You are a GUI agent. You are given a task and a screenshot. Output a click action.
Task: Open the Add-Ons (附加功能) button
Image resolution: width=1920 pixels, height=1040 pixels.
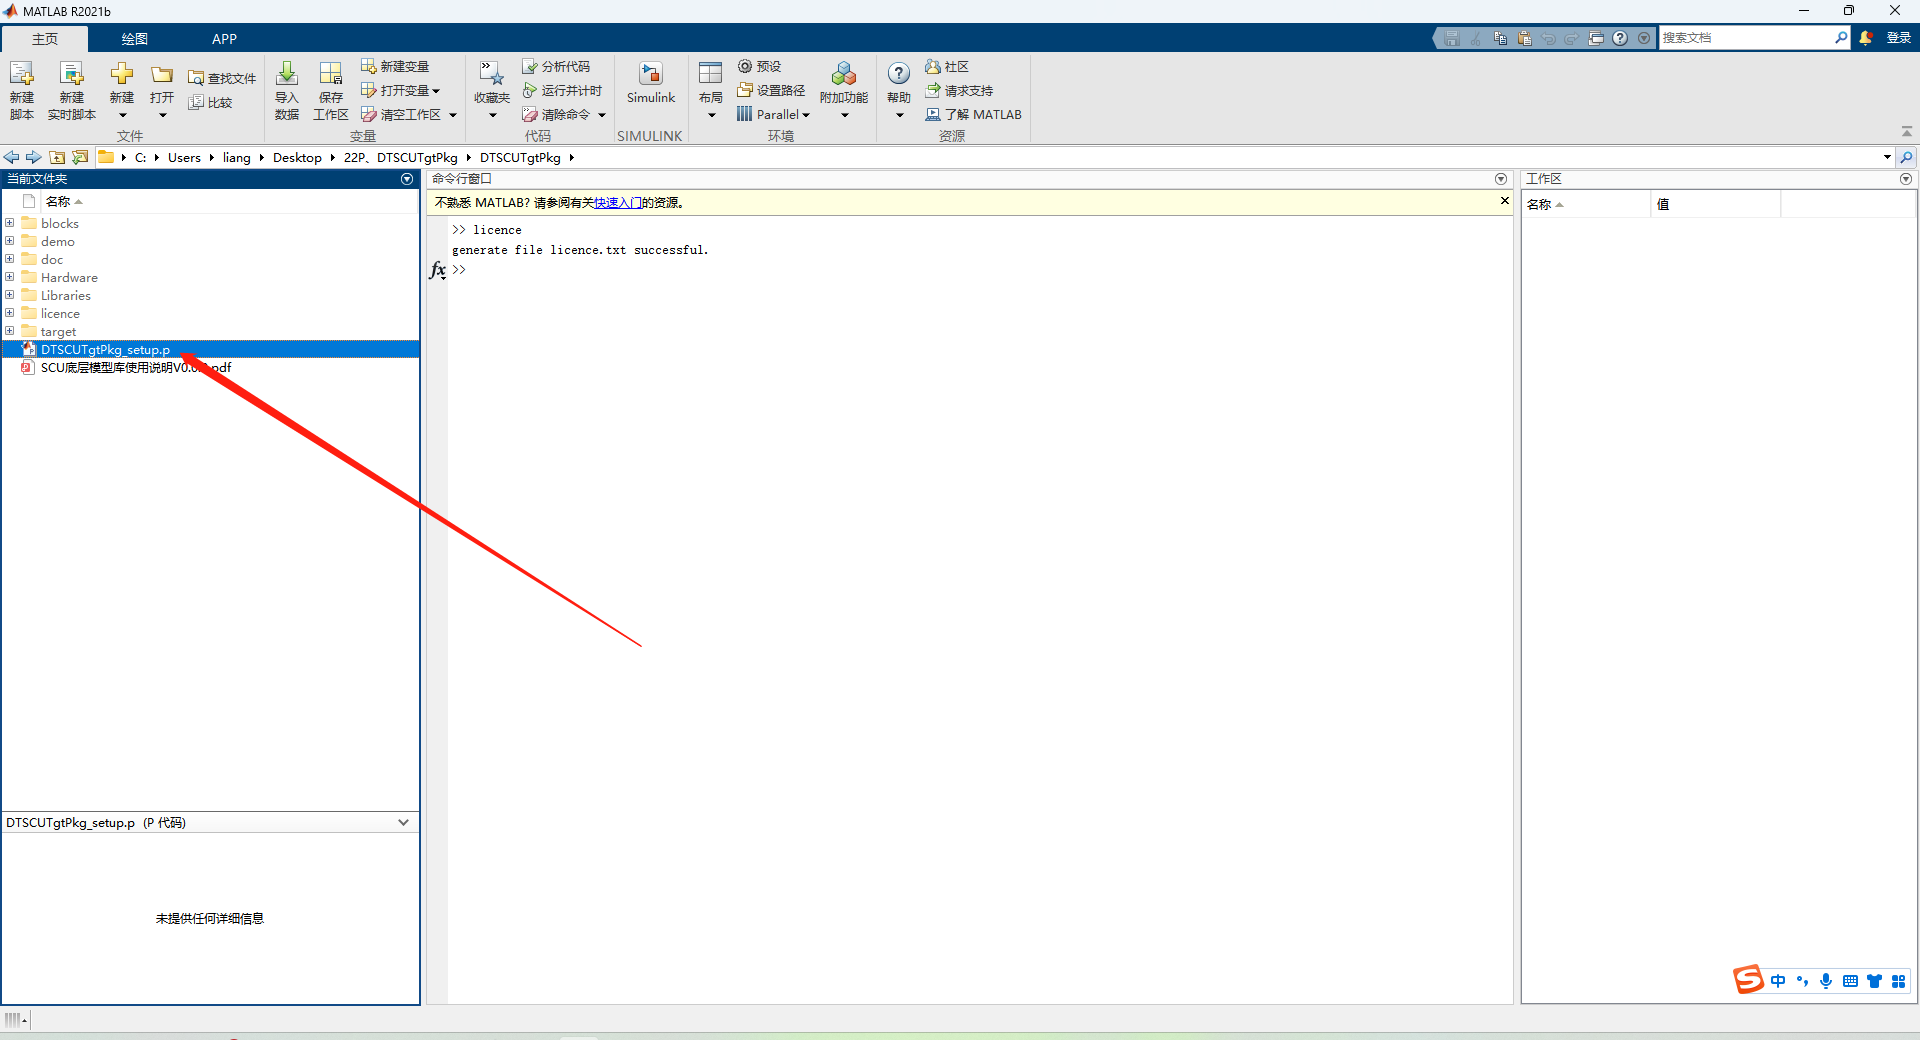(x=844, y=90)
